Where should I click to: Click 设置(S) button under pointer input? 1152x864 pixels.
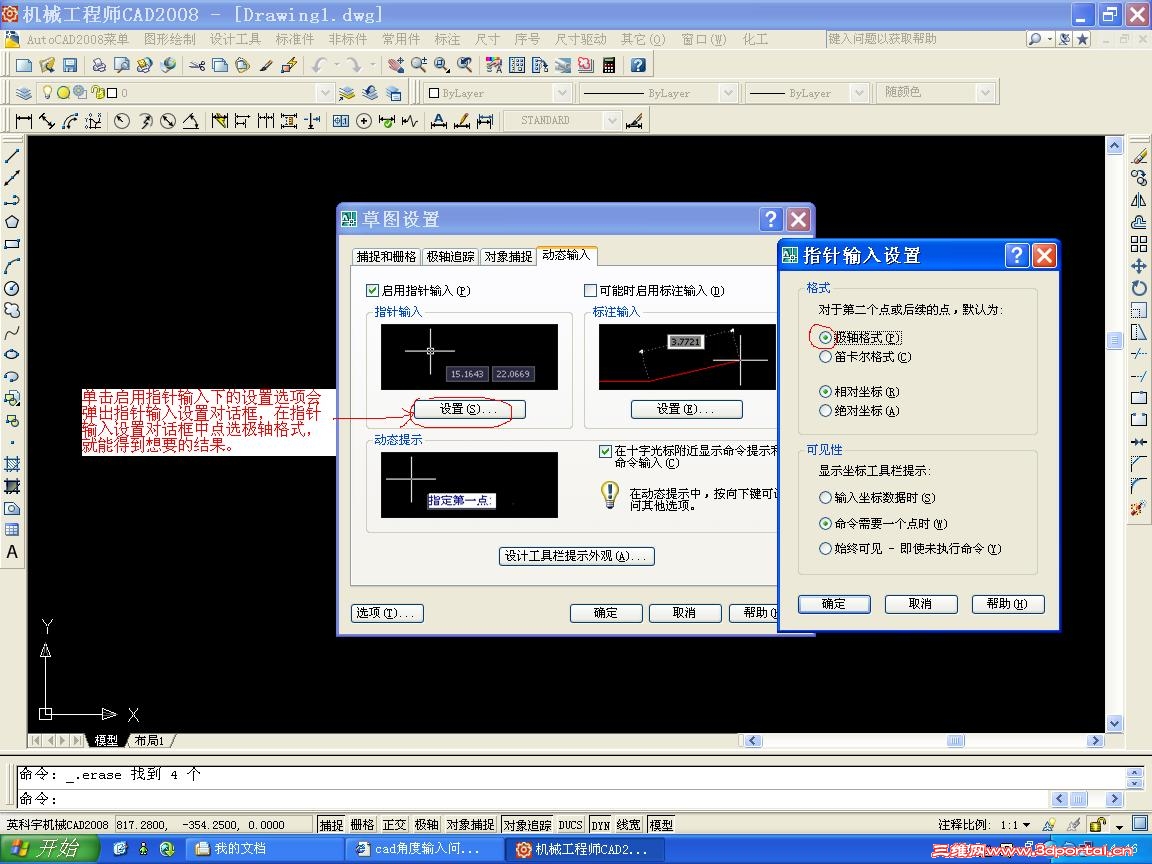point(469,409)
